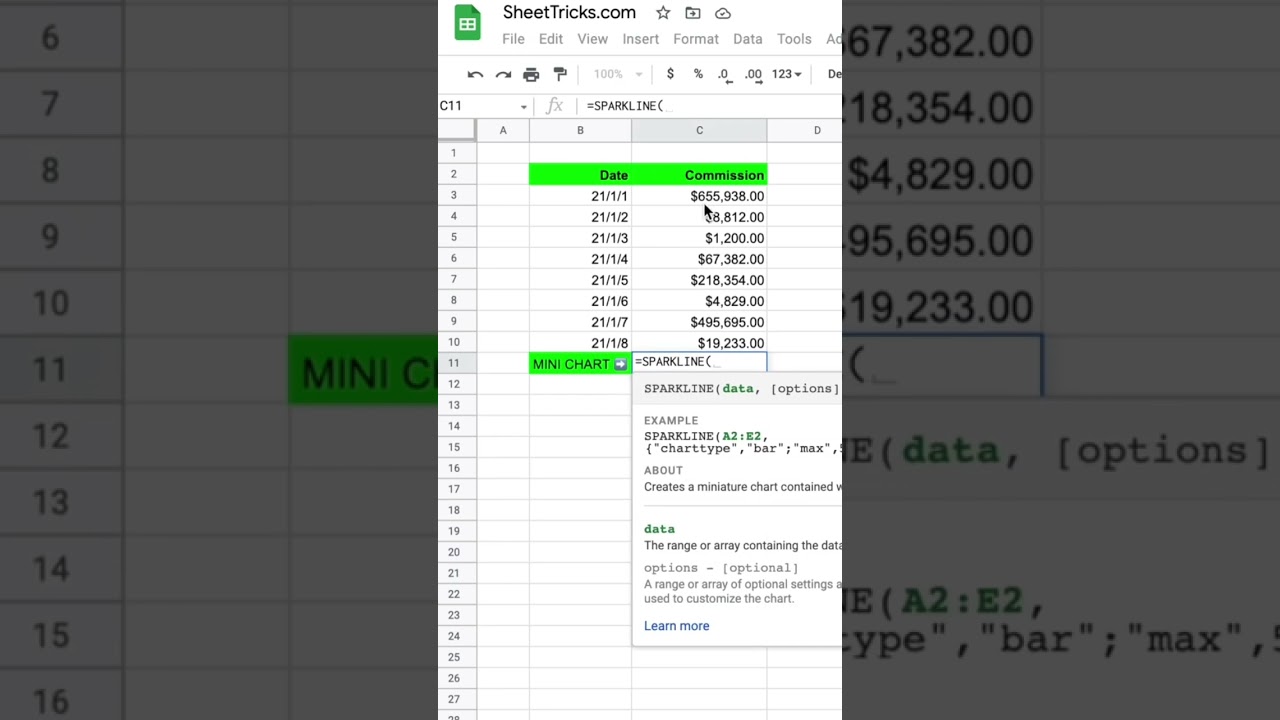This screenshot has height=720, width=1280.
Task: Click the Redo arrow icon
Action: coord(503,74)
